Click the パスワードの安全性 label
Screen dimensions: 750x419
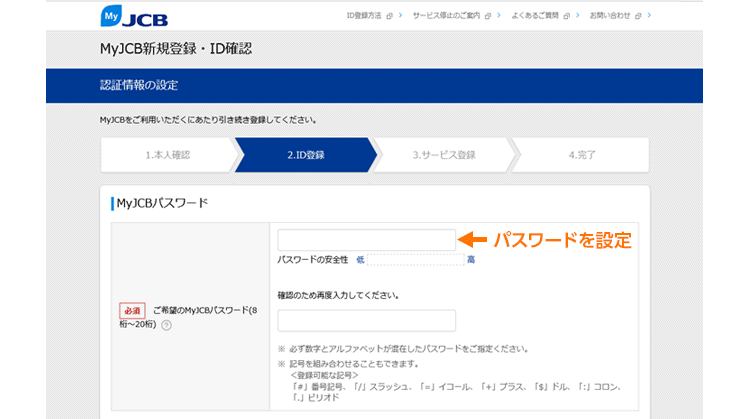[x=312, y=260]
